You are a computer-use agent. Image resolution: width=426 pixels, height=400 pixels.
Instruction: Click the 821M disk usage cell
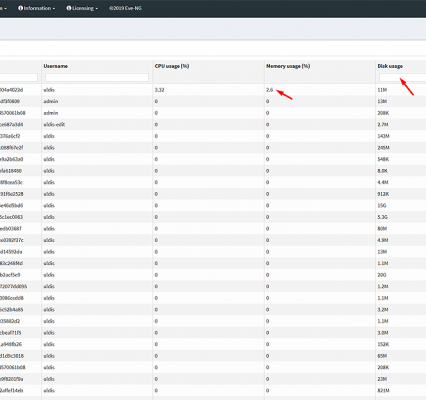coord(383,390)
